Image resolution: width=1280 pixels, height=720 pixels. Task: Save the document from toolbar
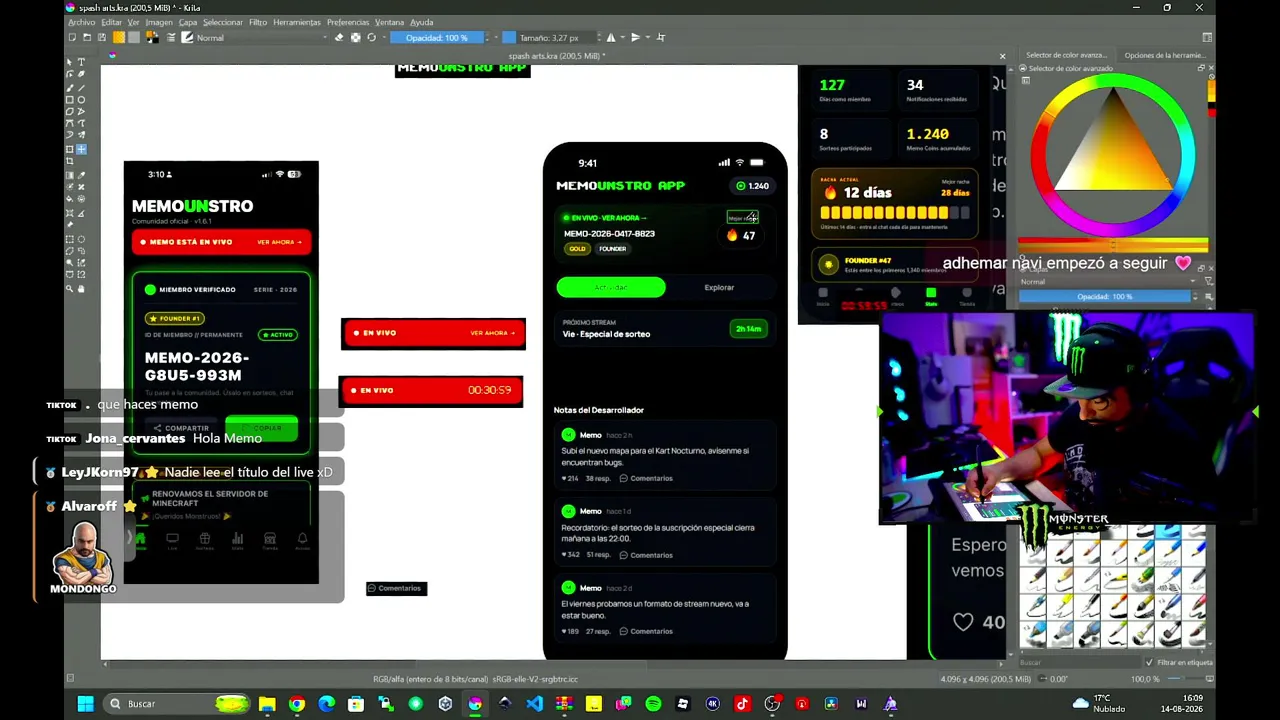click(x=102, y=38)
